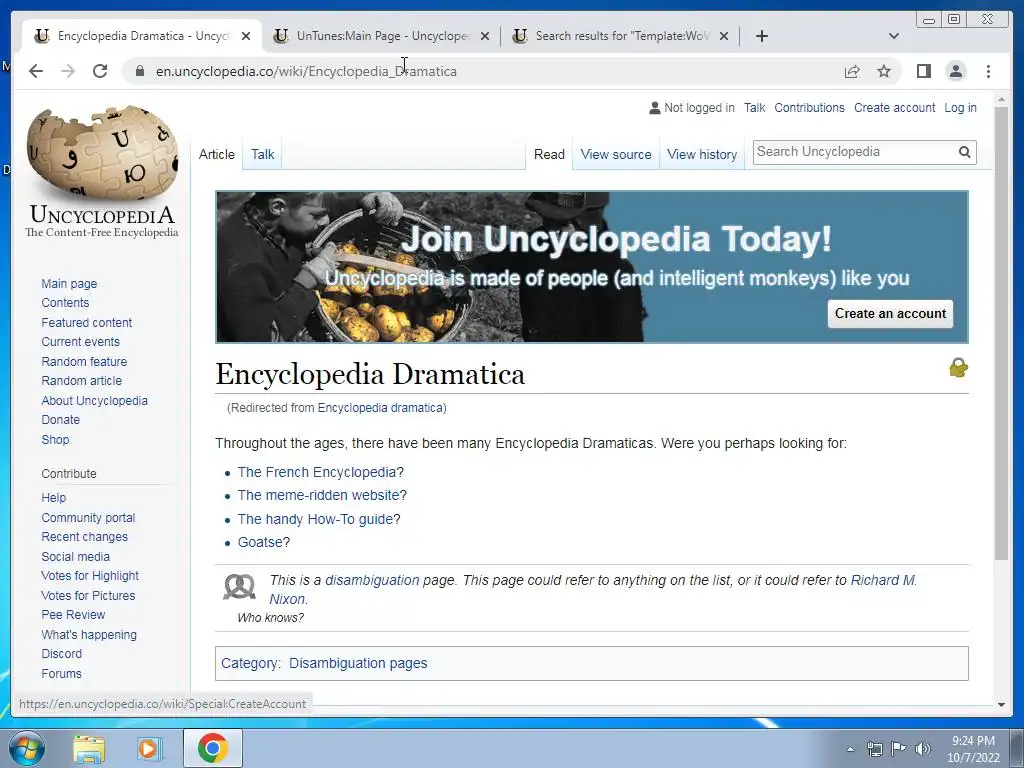This screenshot has height=768, width=1024.
Task: Open the Windows Start button
Action: 26,748
